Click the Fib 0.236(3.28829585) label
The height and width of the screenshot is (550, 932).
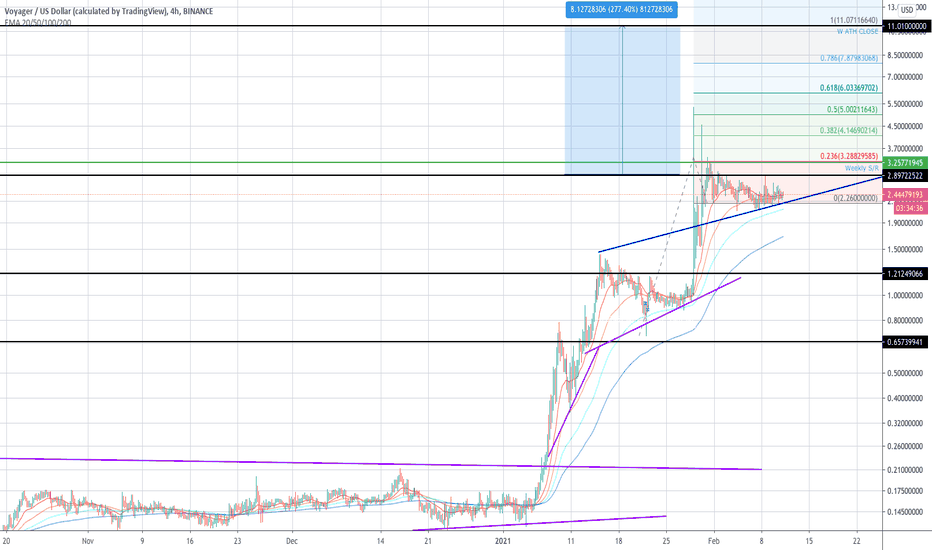click(849, 156)
